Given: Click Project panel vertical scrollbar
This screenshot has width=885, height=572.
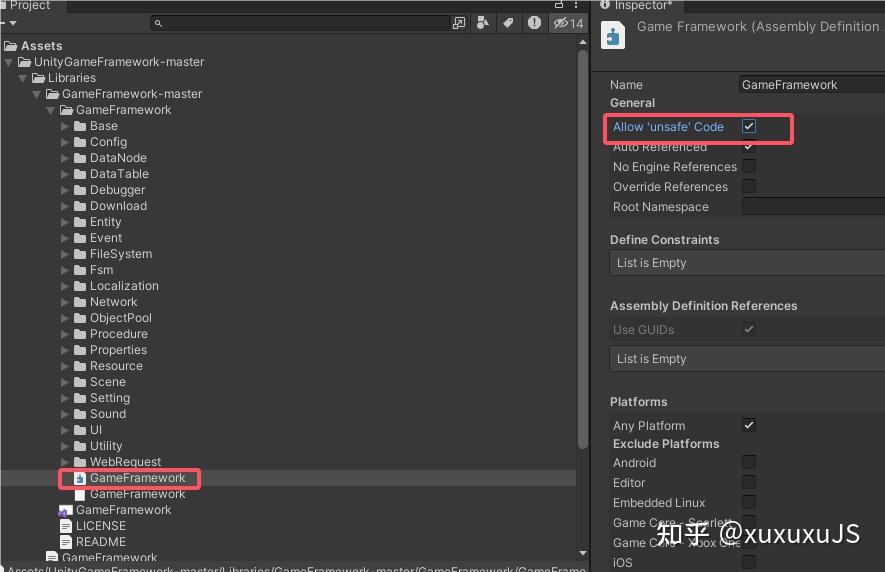Looking at the screenshot, I should click(x=583, y=248).
